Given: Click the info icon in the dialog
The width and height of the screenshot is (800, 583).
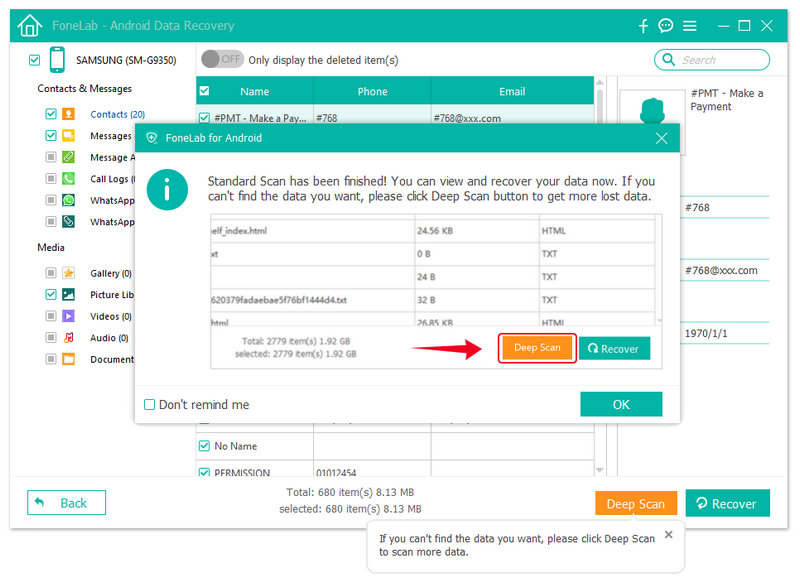Looking at the screenshot, I should coord(167,190).
